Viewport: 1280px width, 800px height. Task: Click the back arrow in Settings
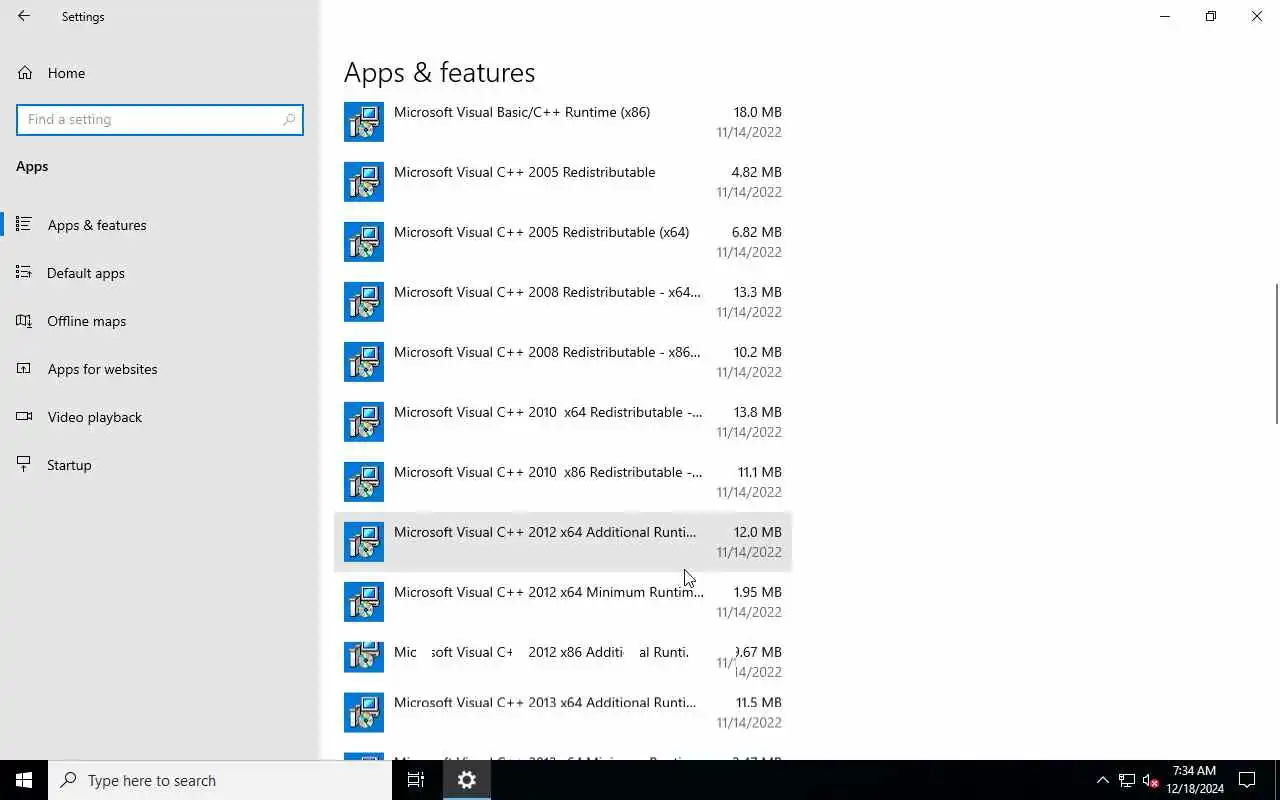pyautogui.click(x=24, y=16)
